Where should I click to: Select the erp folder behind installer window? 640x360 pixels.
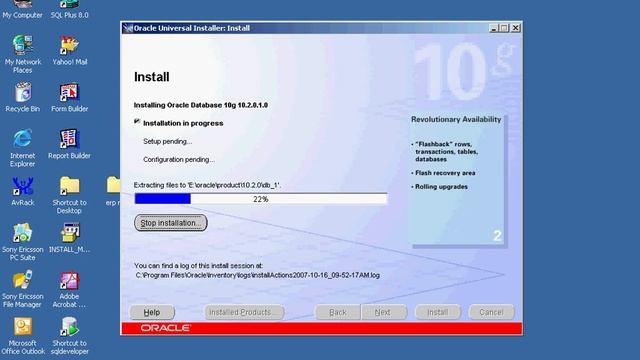coord(113,191)
